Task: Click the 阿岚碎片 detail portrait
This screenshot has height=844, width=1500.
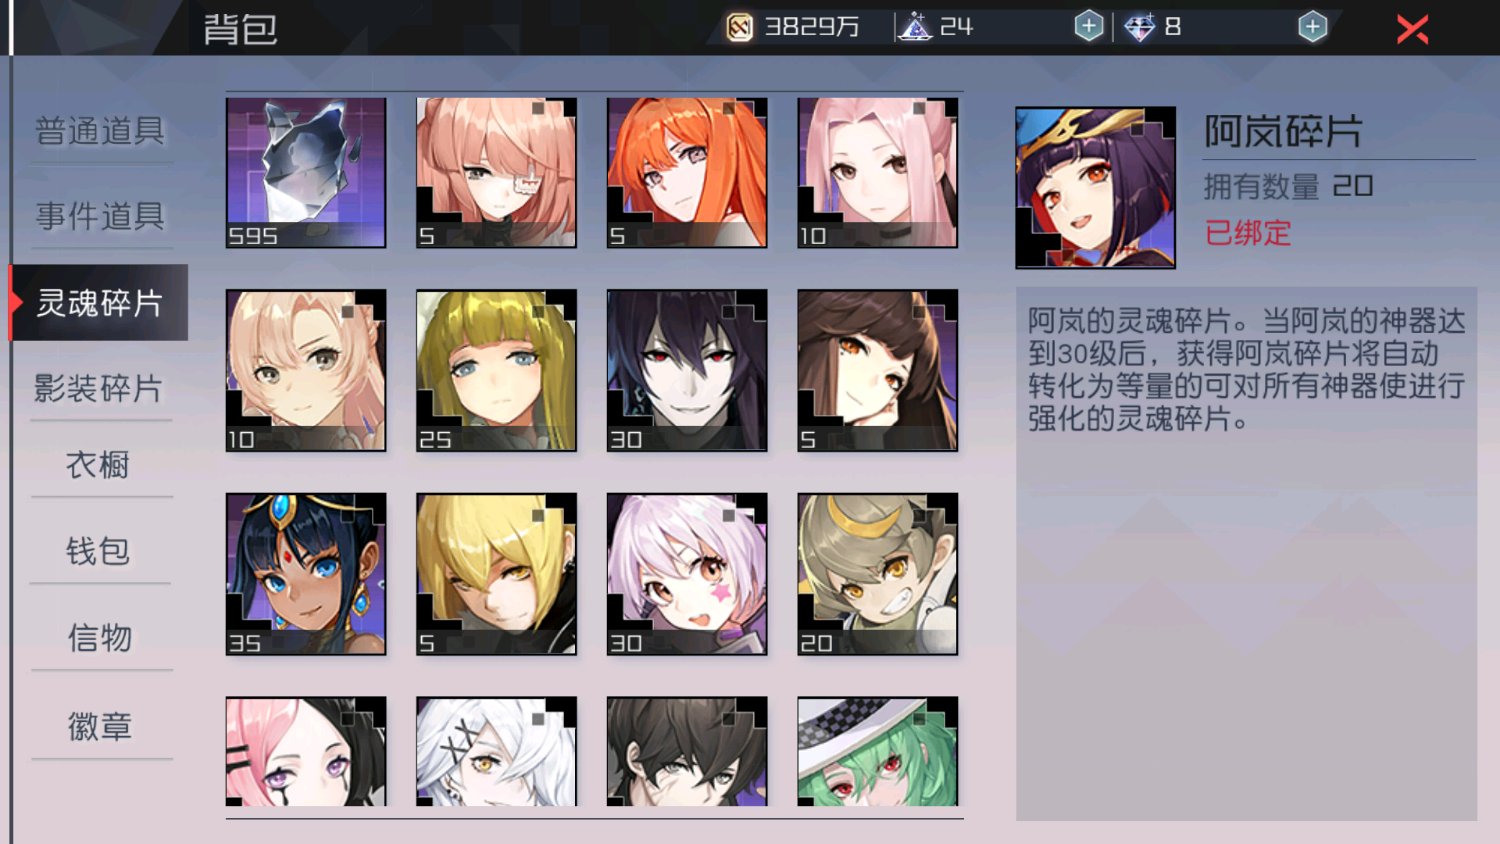Action: pos(1095,188)
